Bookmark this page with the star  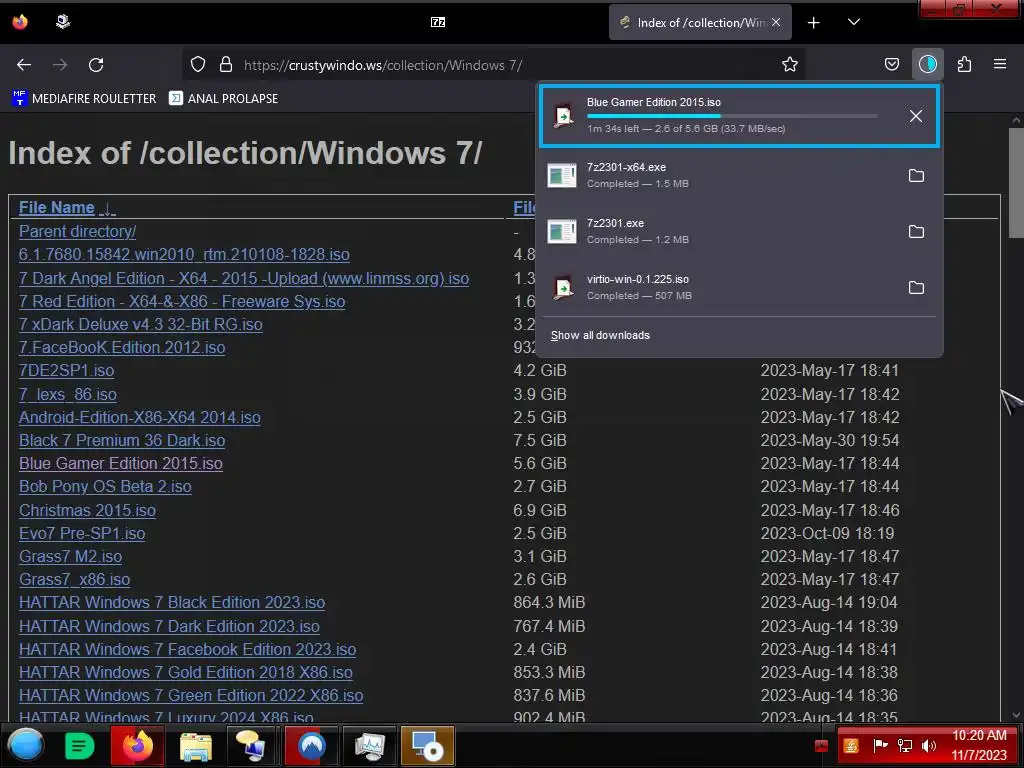point(790,64)
